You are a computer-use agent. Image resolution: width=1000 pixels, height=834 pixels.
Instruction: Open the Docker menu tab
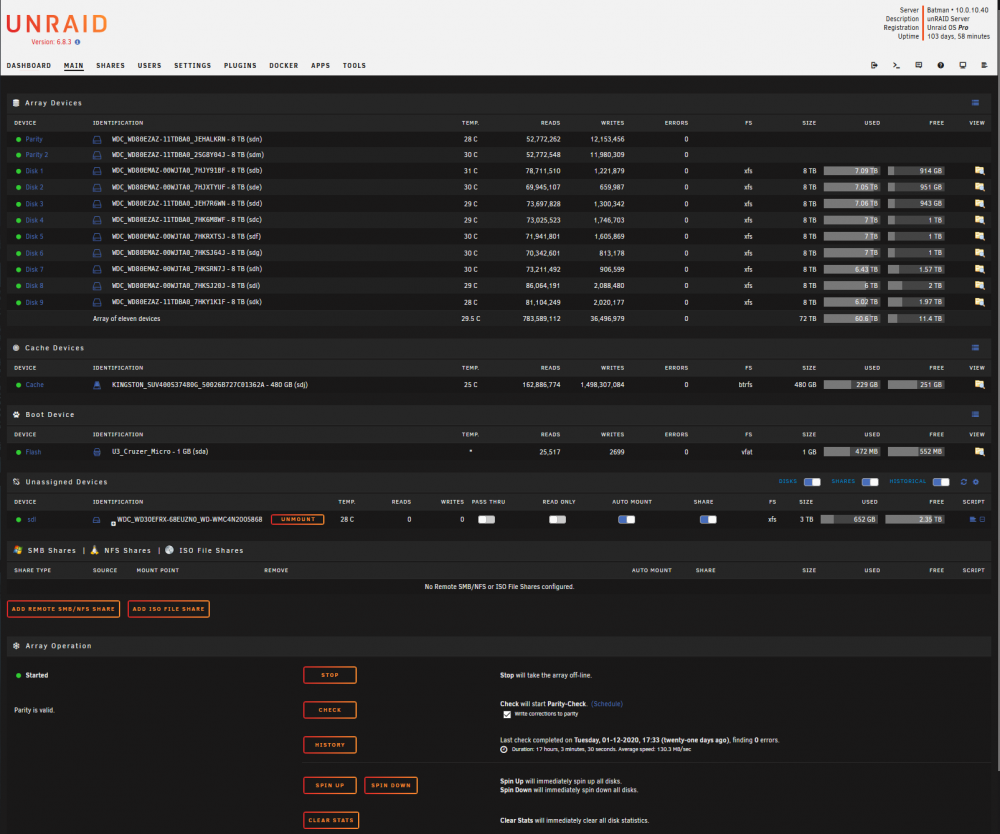[284, 66]
